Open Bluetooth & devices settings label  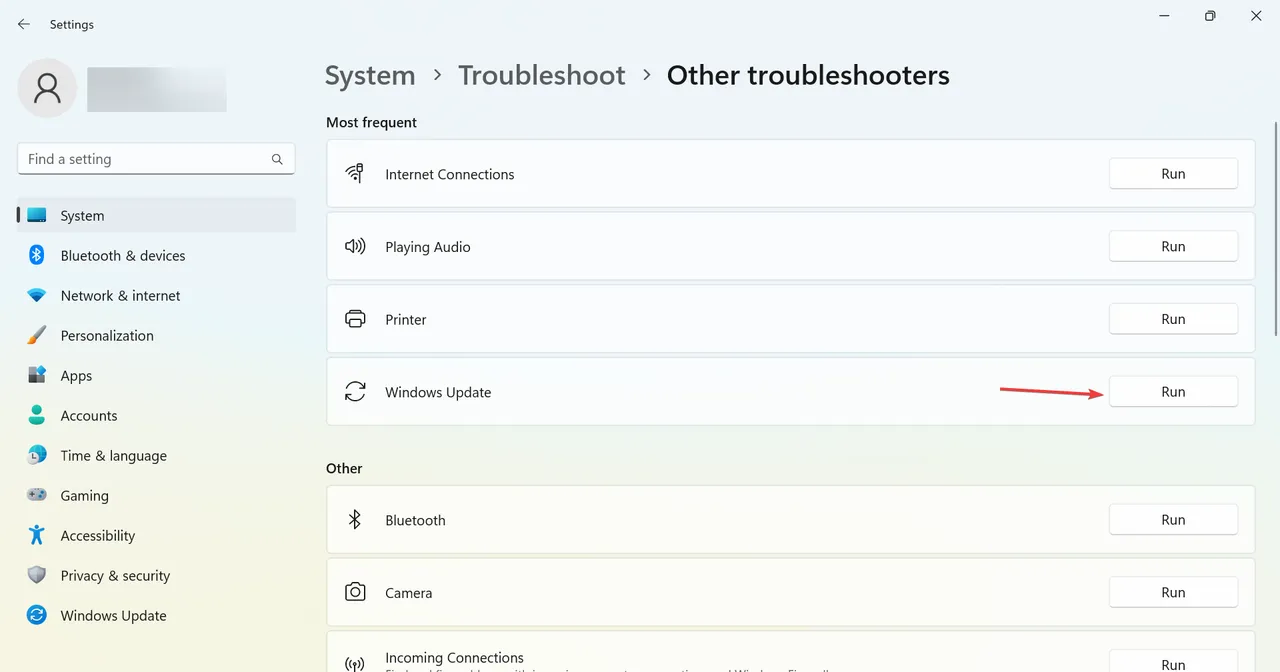pyautogui.click(x=123, y=256)
